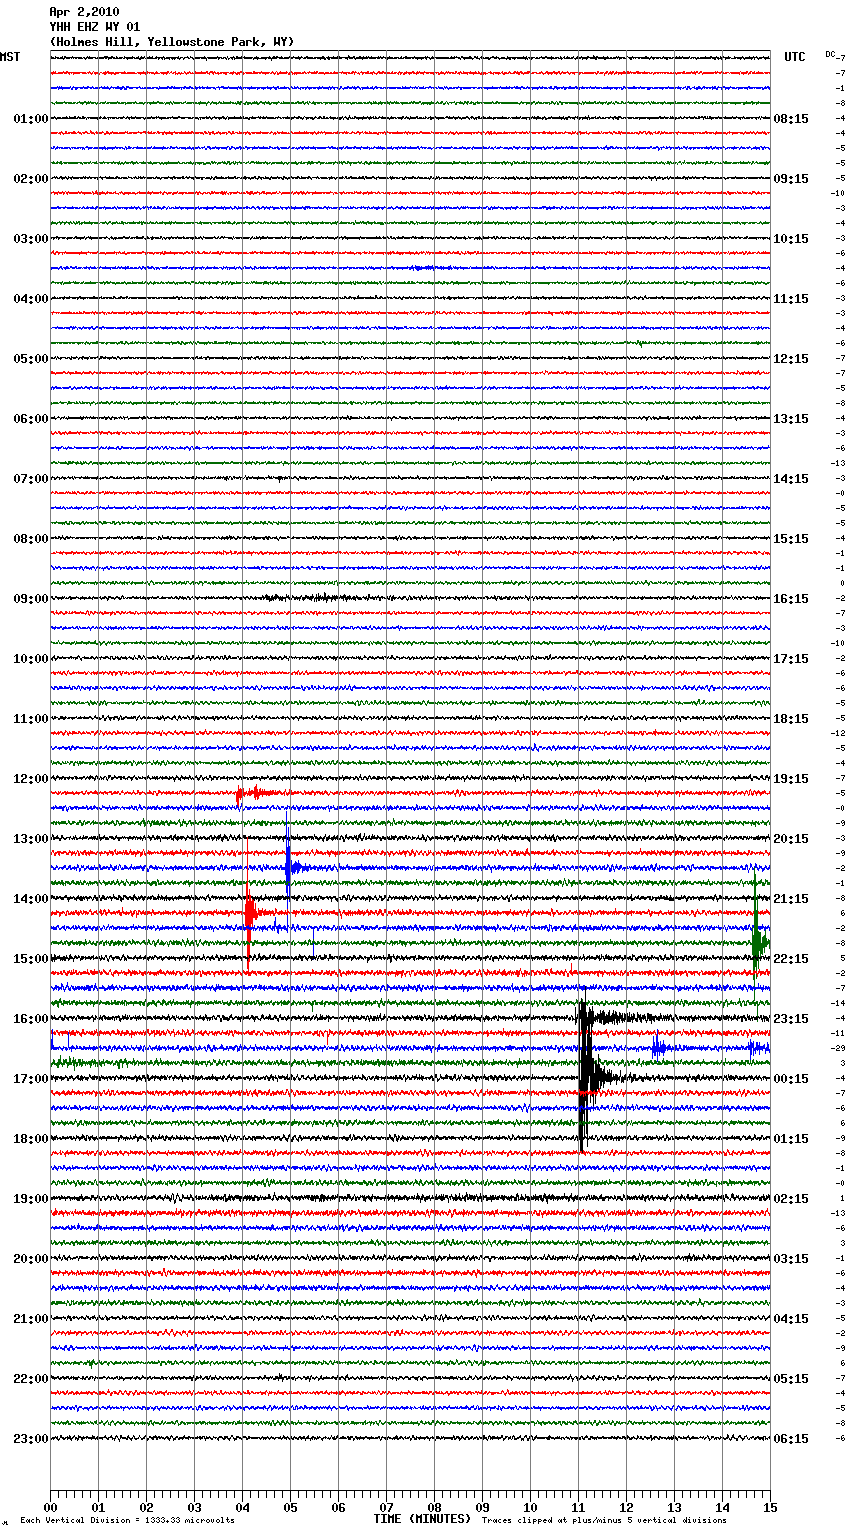Click bottom axis minute label "08"
This screenshot has width=850, height=1534.
point(434,1508)
